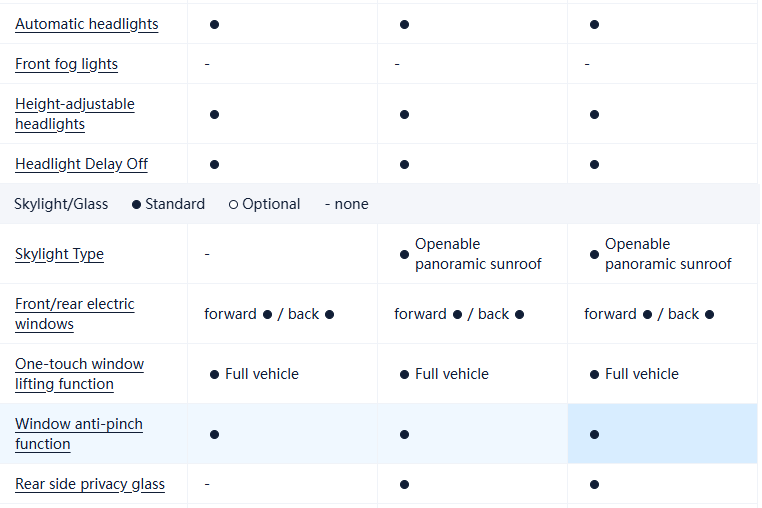
Task: Click last-column dot for Rear side privacy glass
Action: click(x=594, y=484)
